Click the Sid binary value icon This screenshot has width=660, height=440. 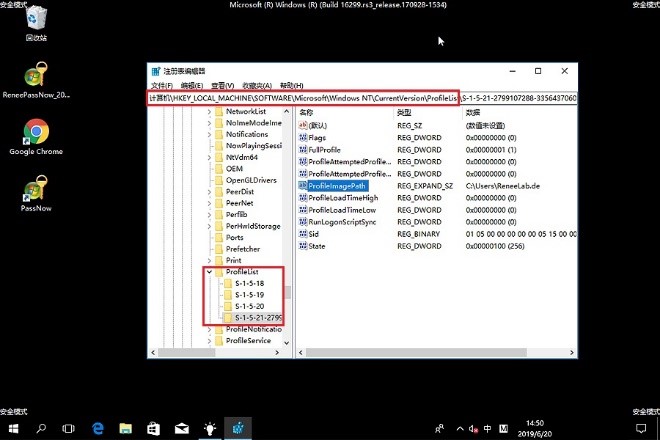[303, 234]
